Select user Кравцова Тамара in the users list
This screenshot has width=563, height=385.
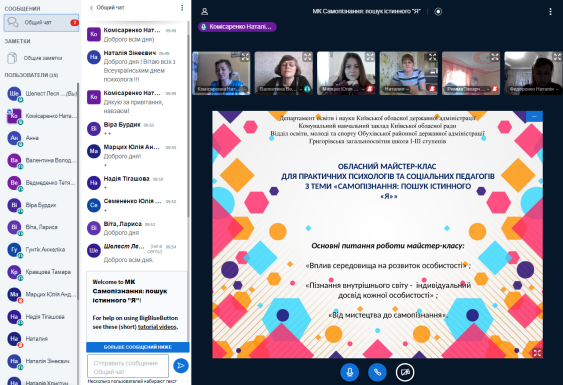(41, 272)
